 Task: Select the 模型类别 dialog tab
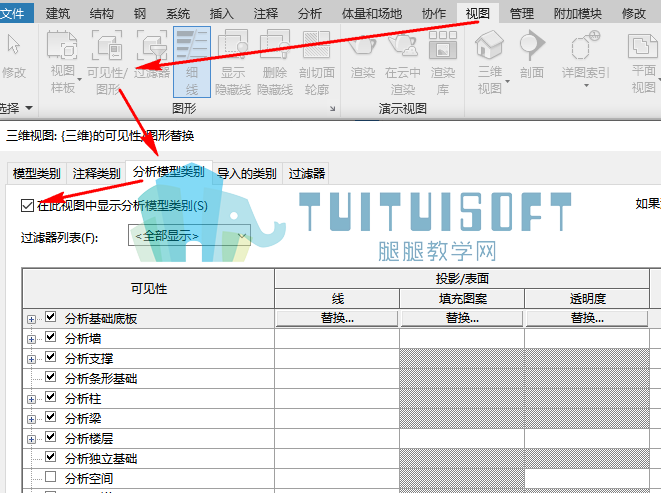pyautogui.click(x=37, y=173)
